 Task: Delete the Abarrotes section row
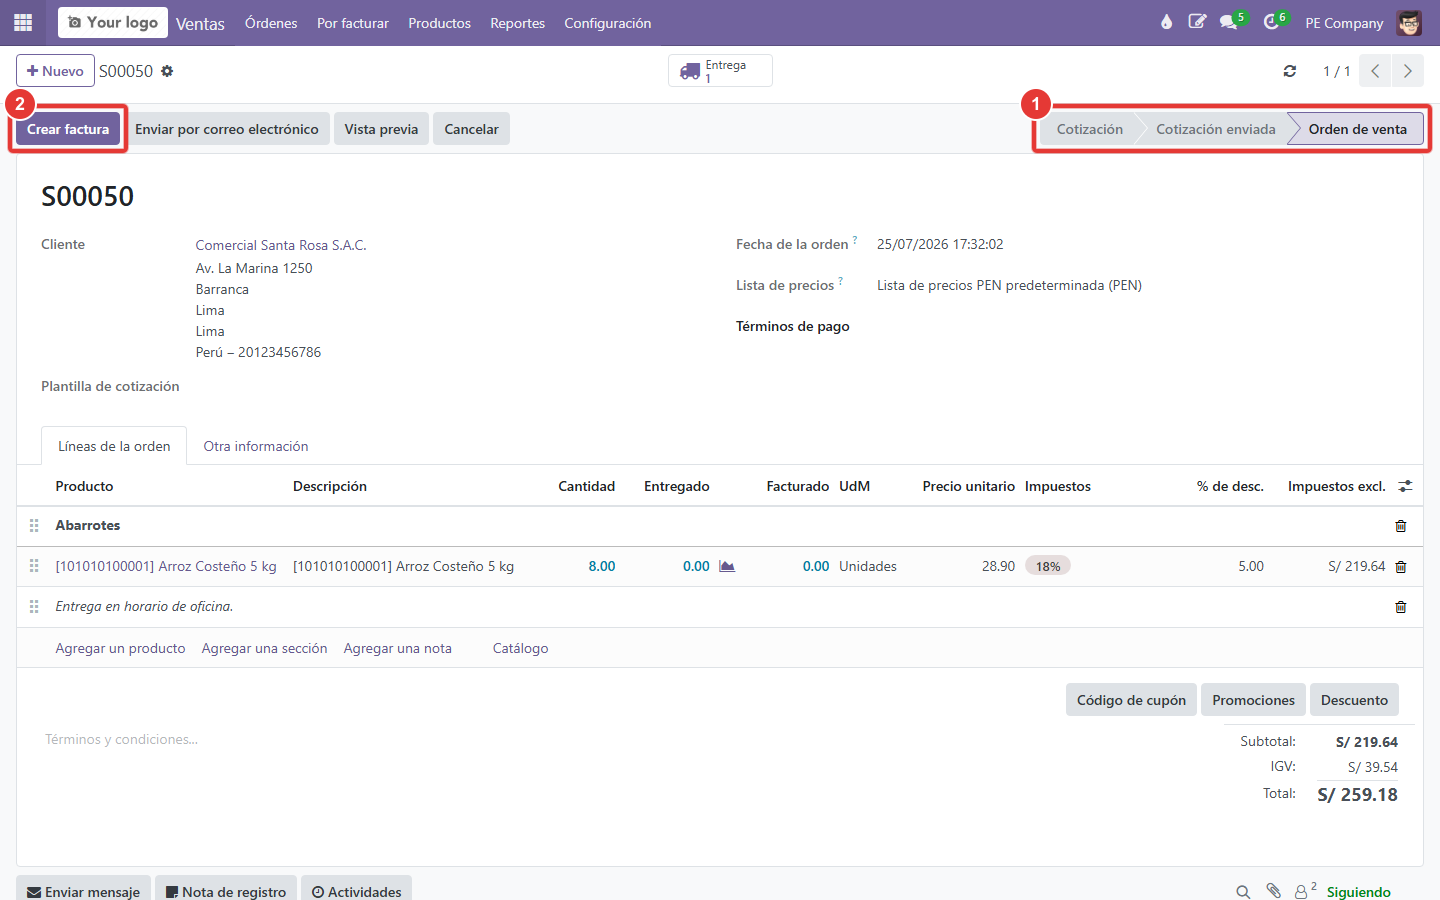tap(1401, 526)
